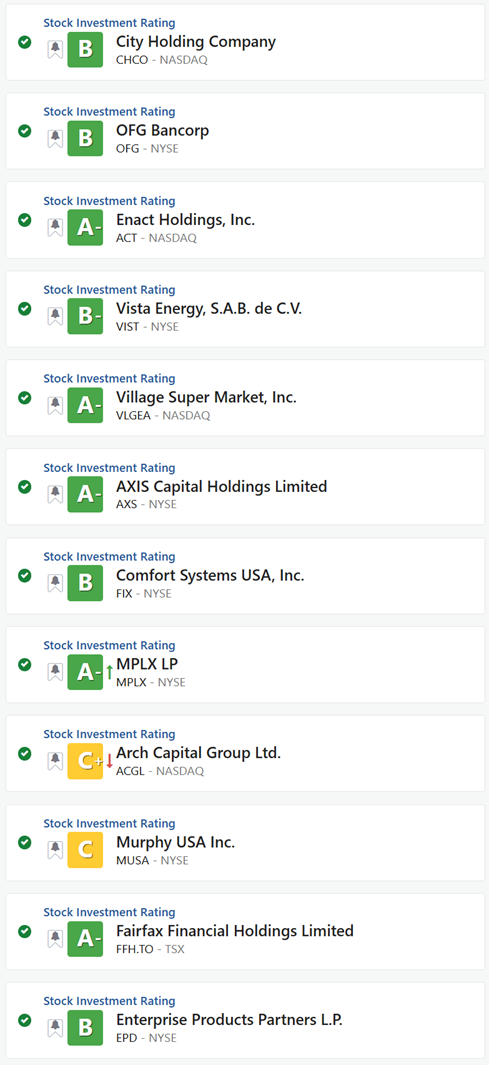Screen dimensions: 489x1065
Task: Toggle the green checkmark for Enterprise Products Partners
Action: pos(24,1020)
